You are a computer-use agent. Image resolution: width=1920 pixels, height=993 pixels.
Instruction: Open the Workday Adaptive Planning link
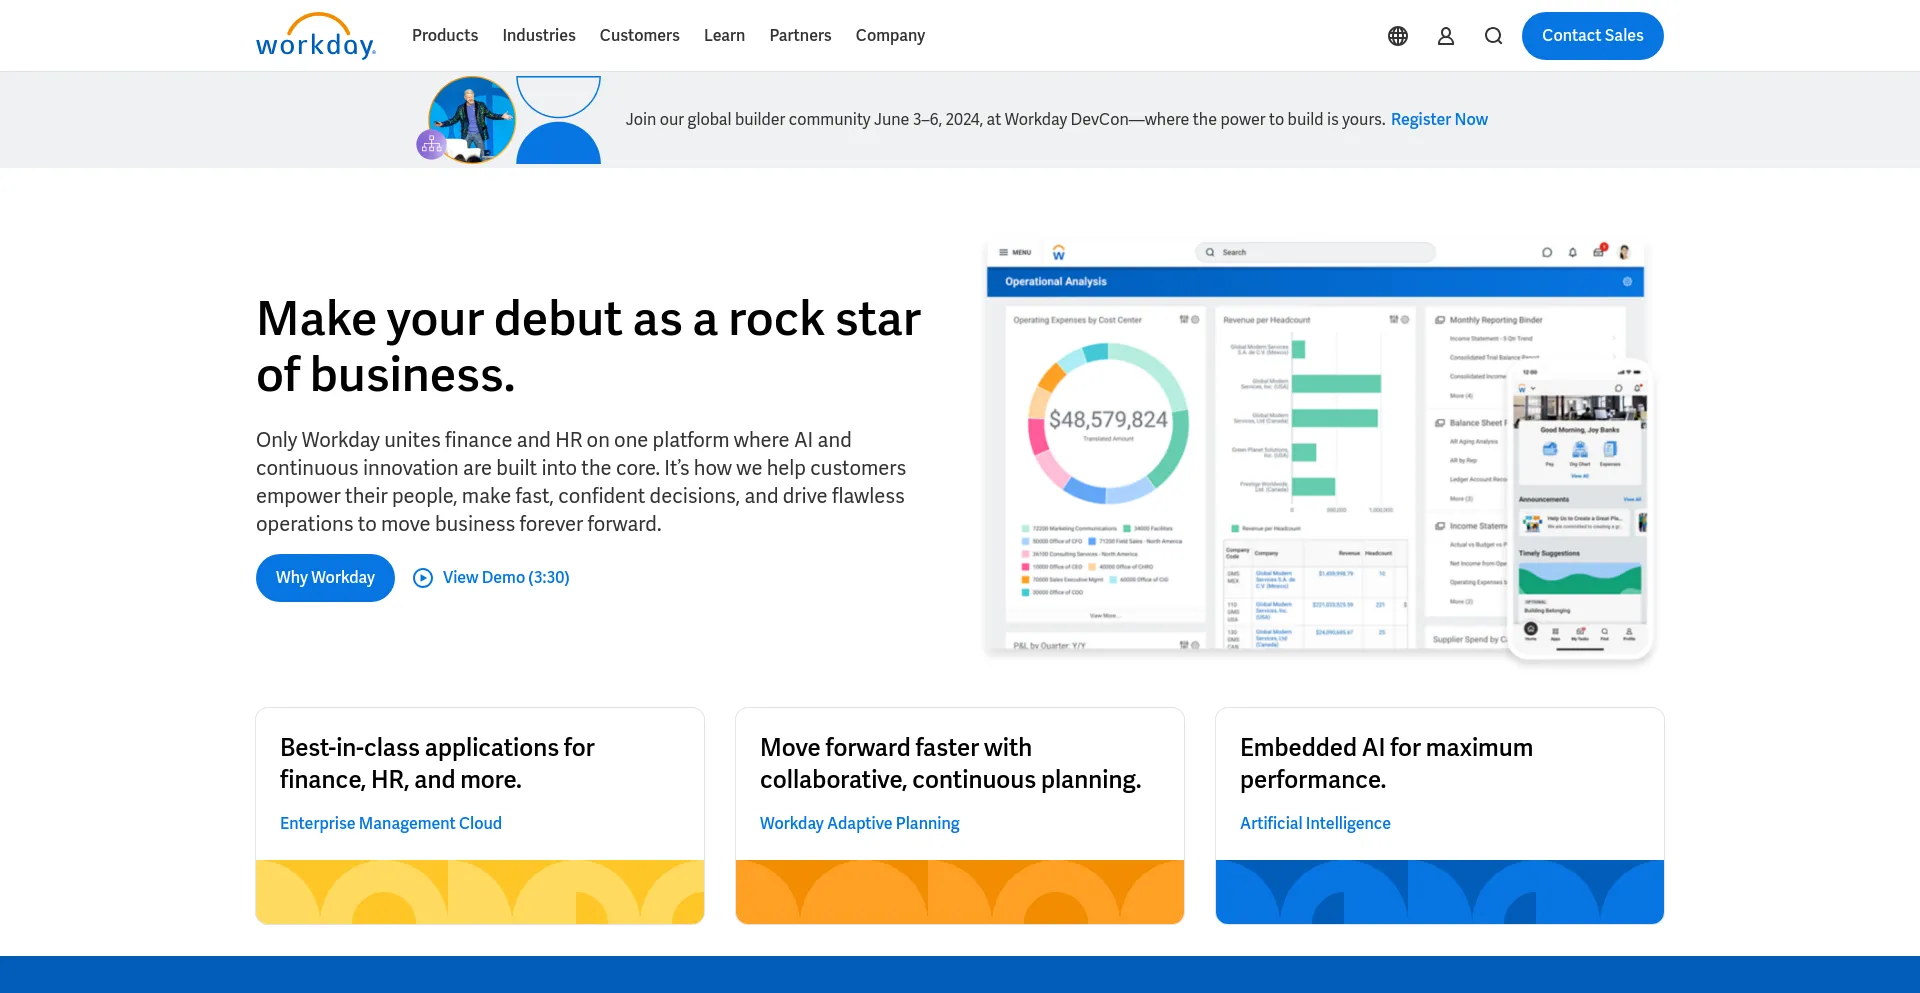pyautogui.click(x=859, y=823)
